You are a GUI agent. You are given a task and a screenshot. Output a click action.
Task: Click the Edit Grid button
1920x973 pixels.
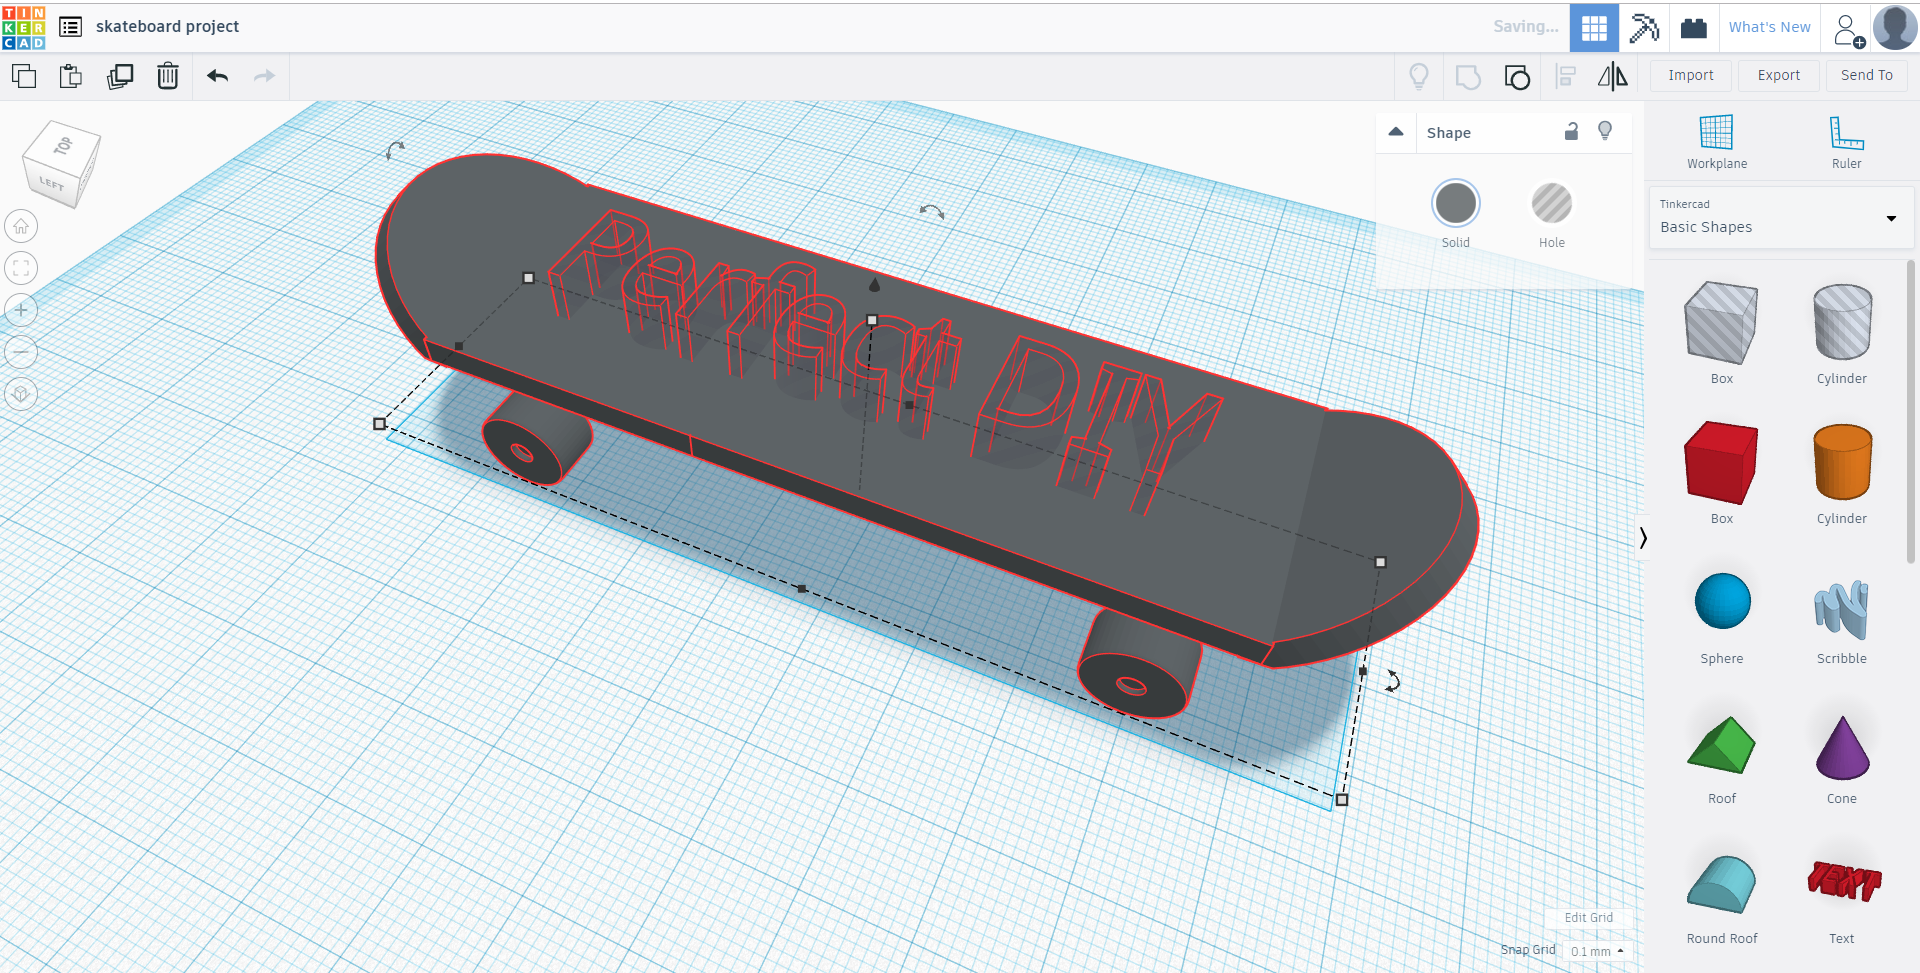tap(1588, 918)
